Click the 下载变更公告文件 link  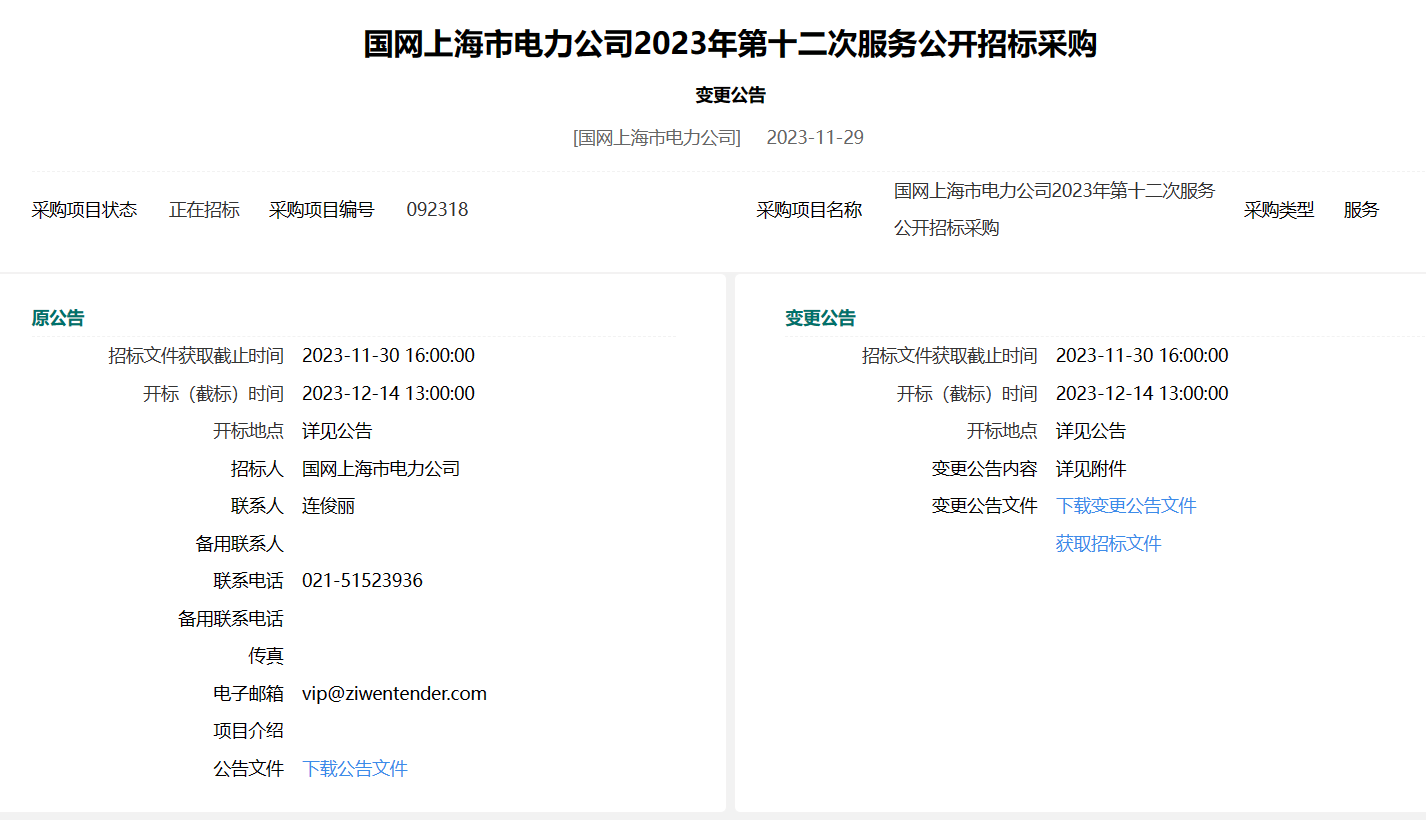pos(1126,506)
